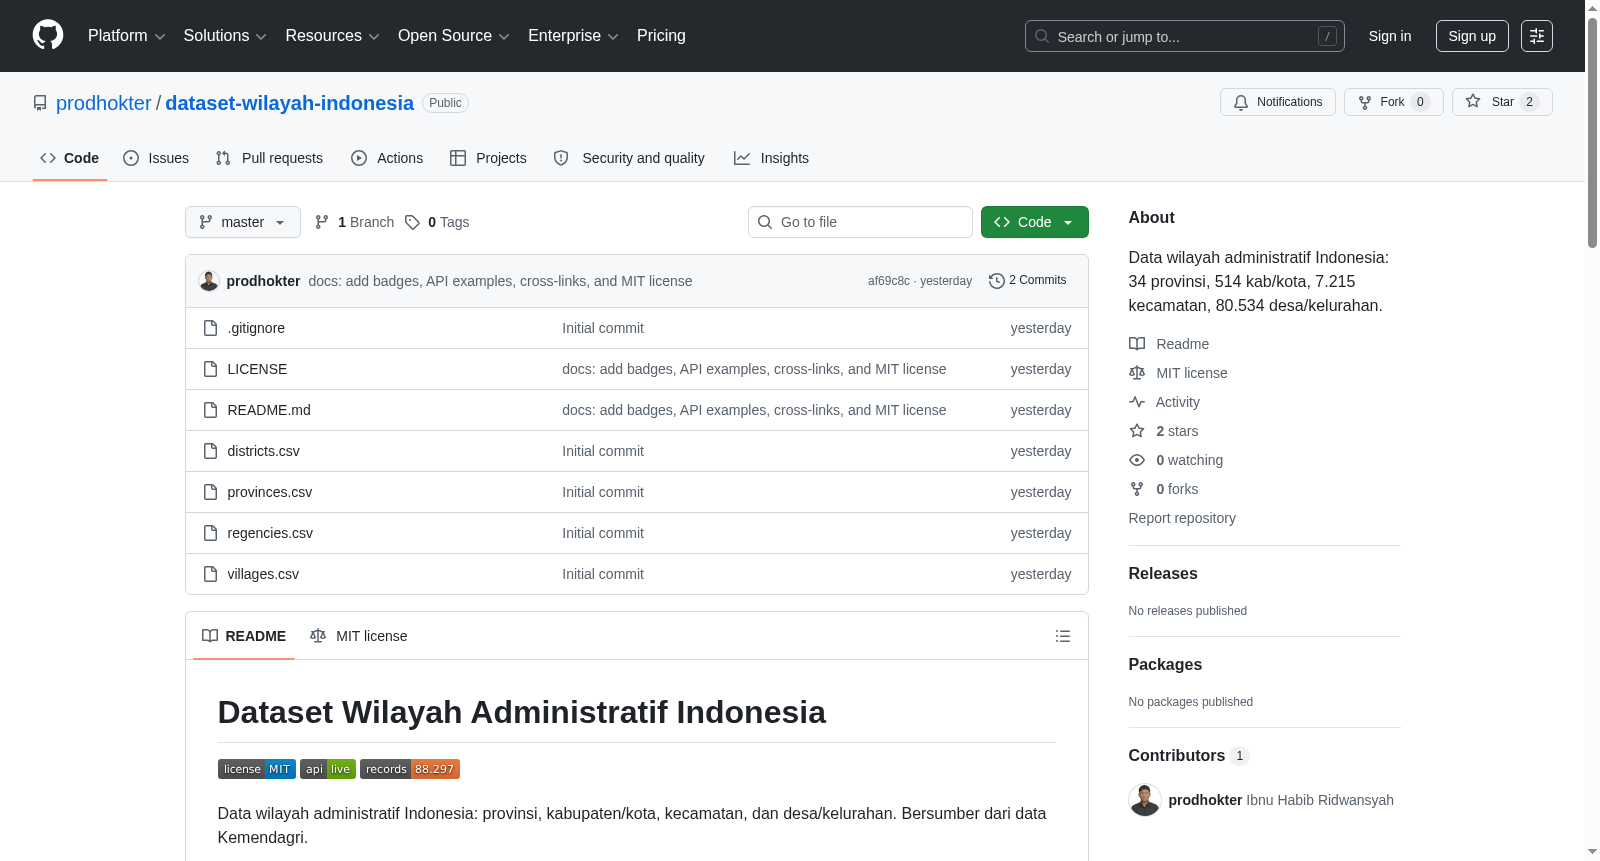Click the repository icon before prodhokter

[40, 103]
